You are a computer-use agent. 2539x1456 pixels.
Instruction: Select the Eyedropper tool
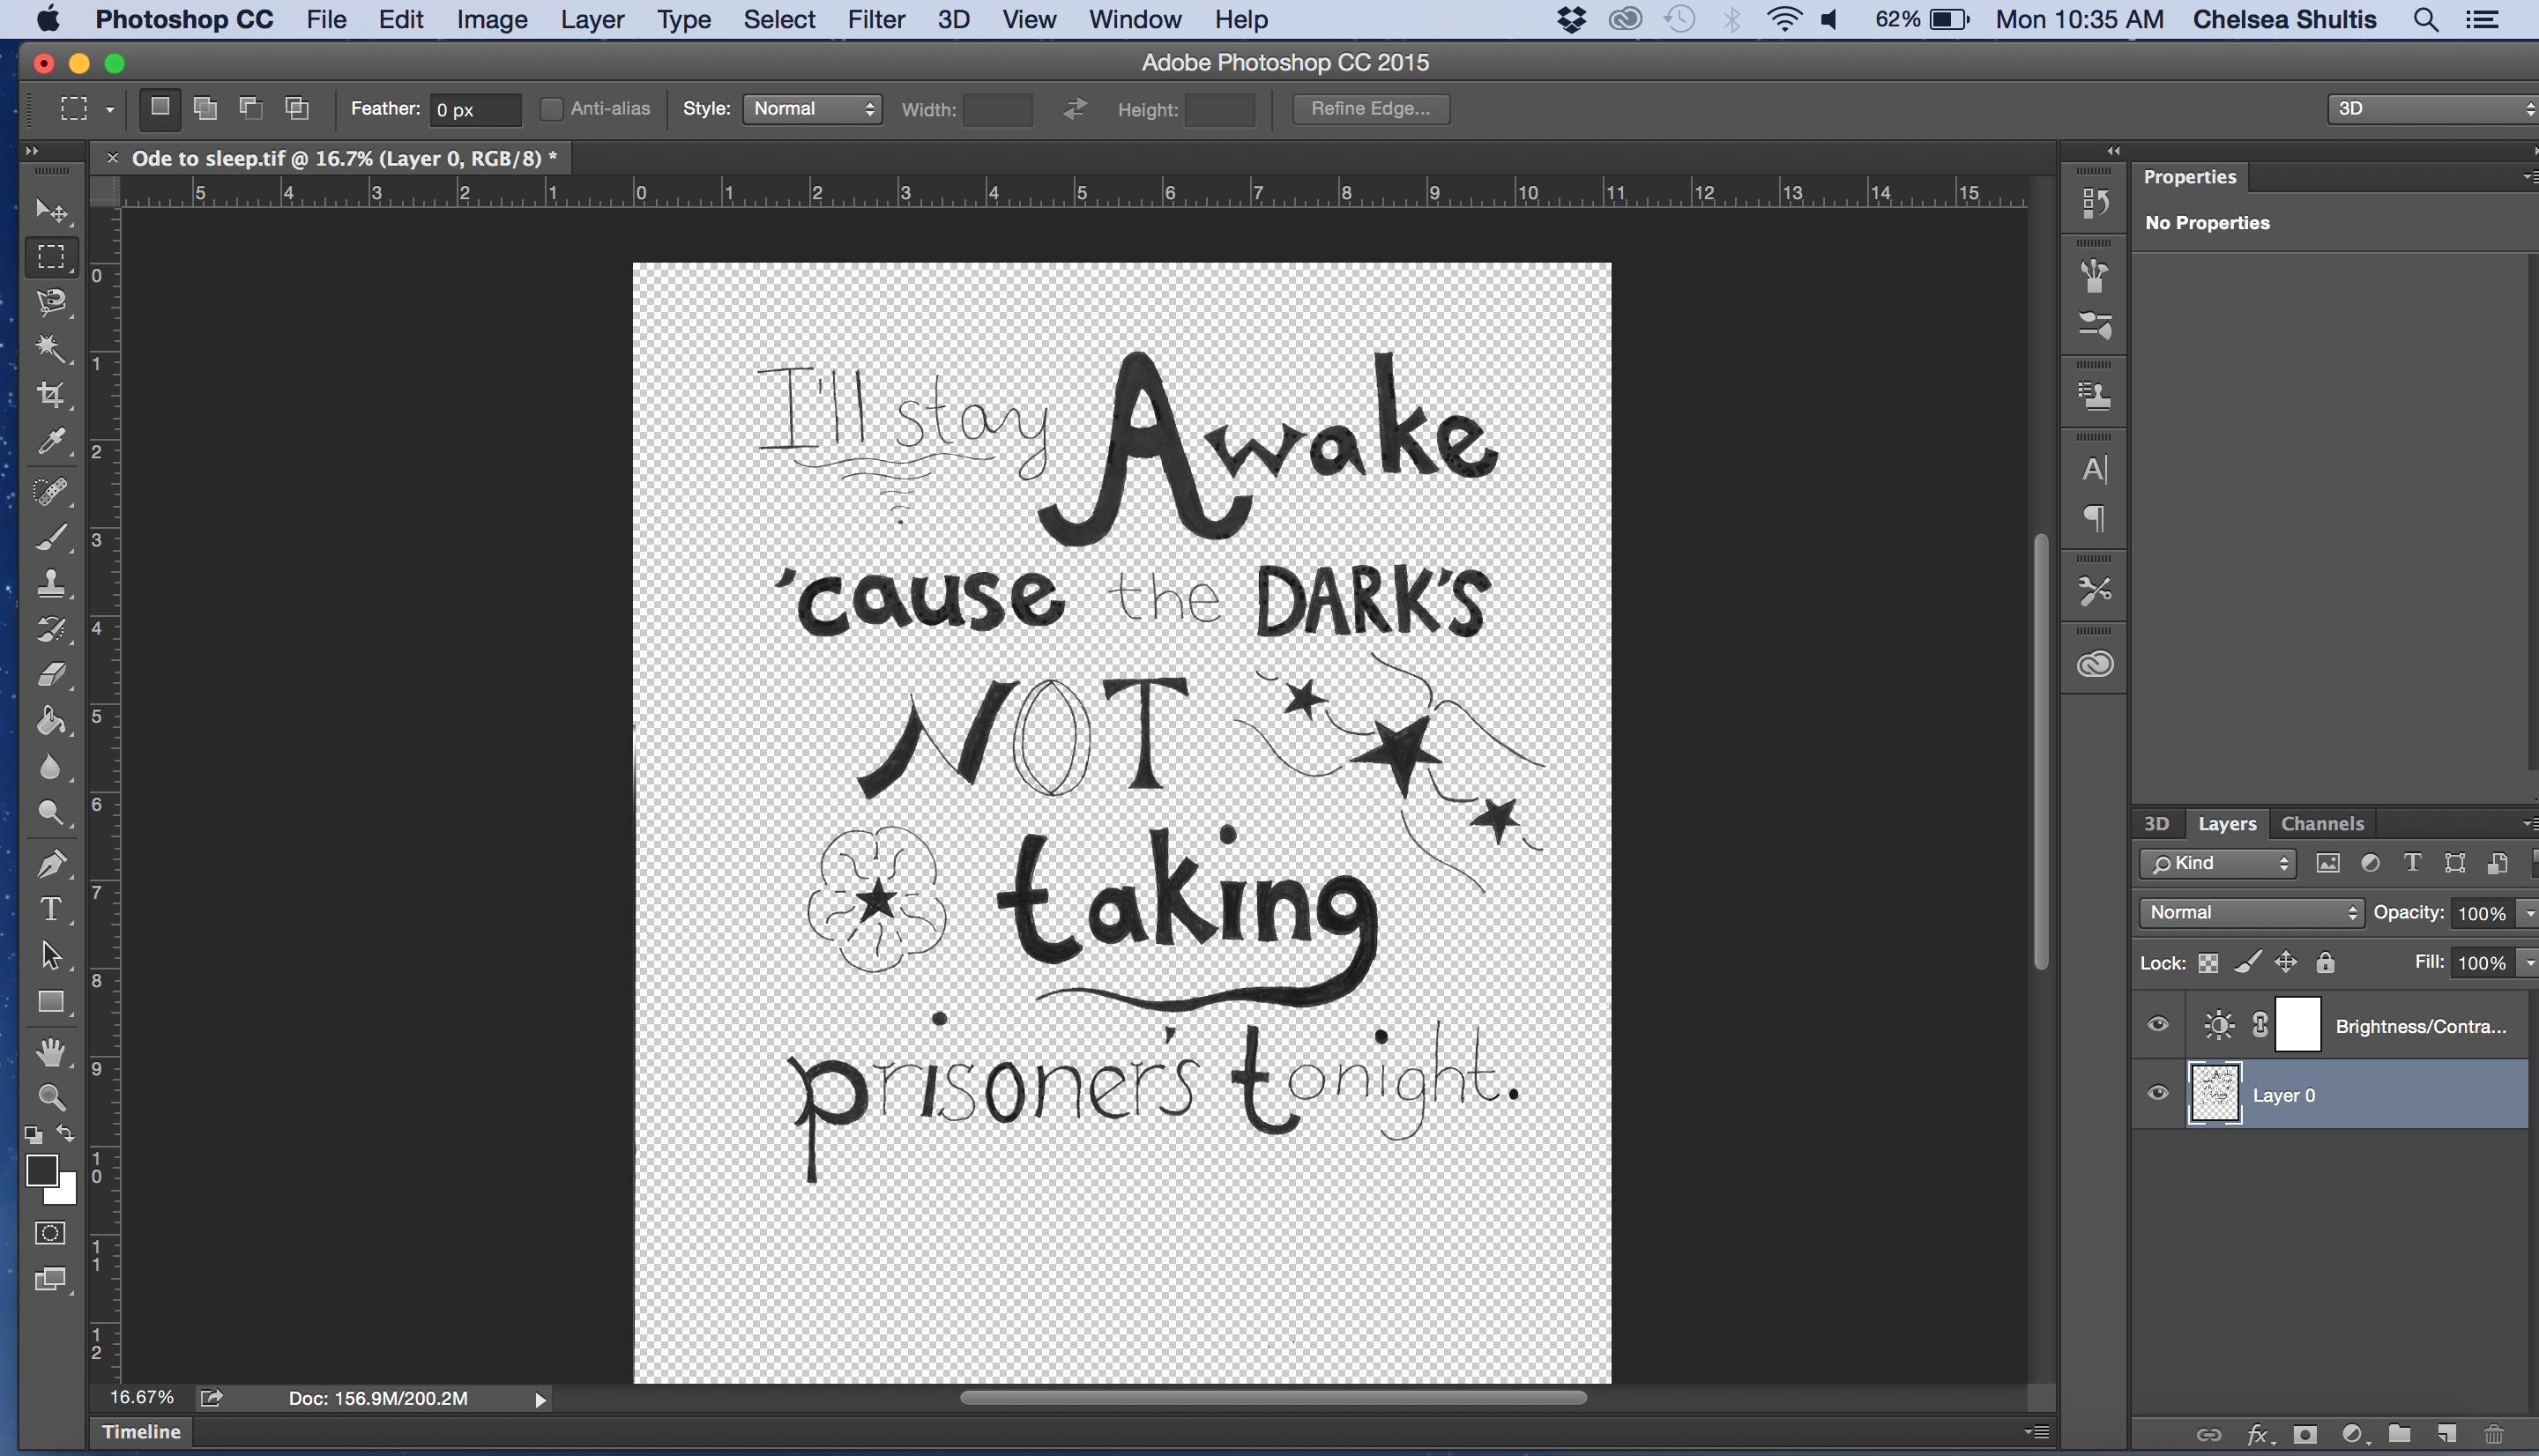pos(51,441)
